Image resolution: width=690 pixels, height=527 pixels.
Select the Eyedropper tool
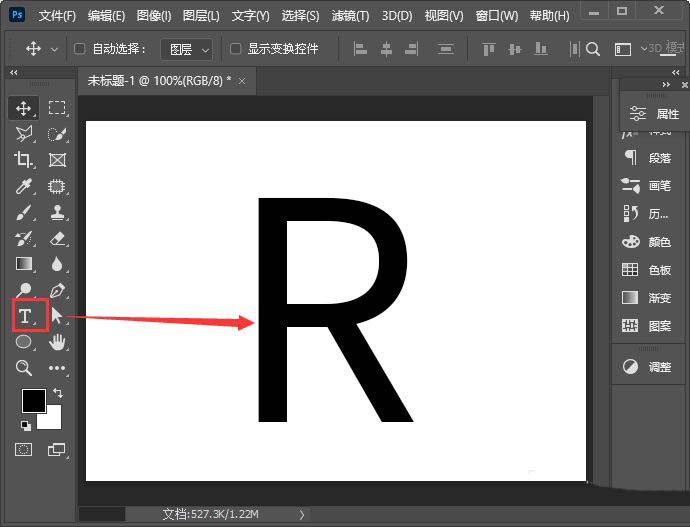click(x=24, y=186)
